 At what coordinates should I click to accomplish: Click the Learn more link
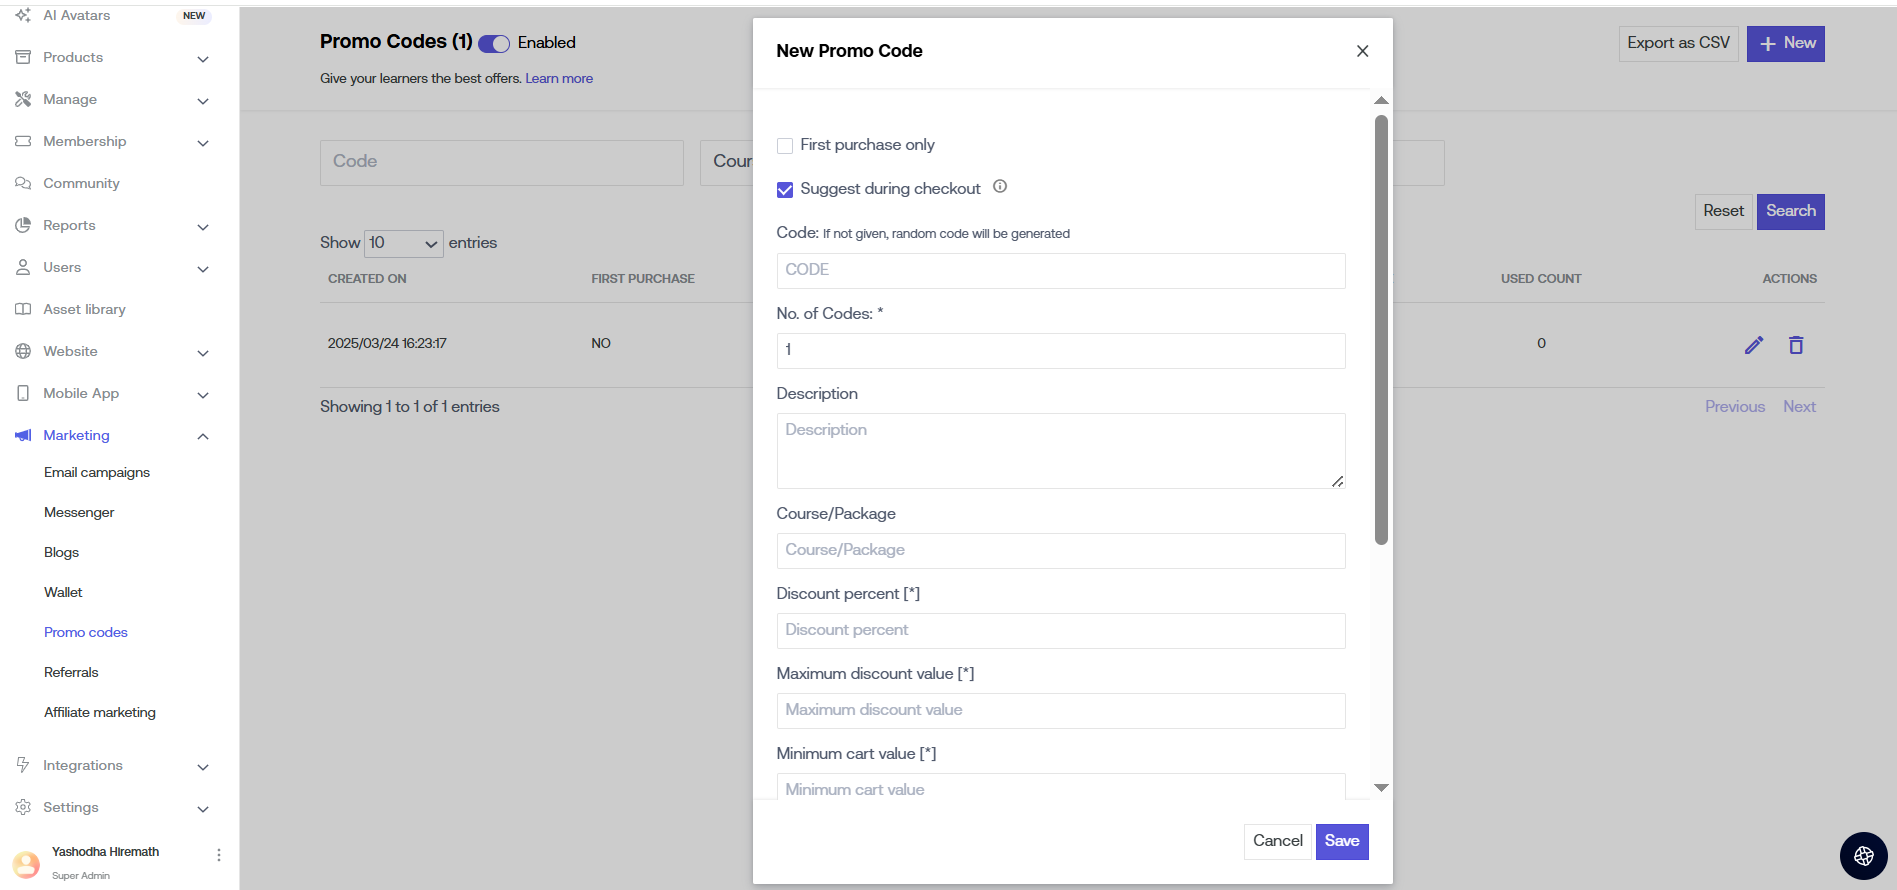click(559, 79)
